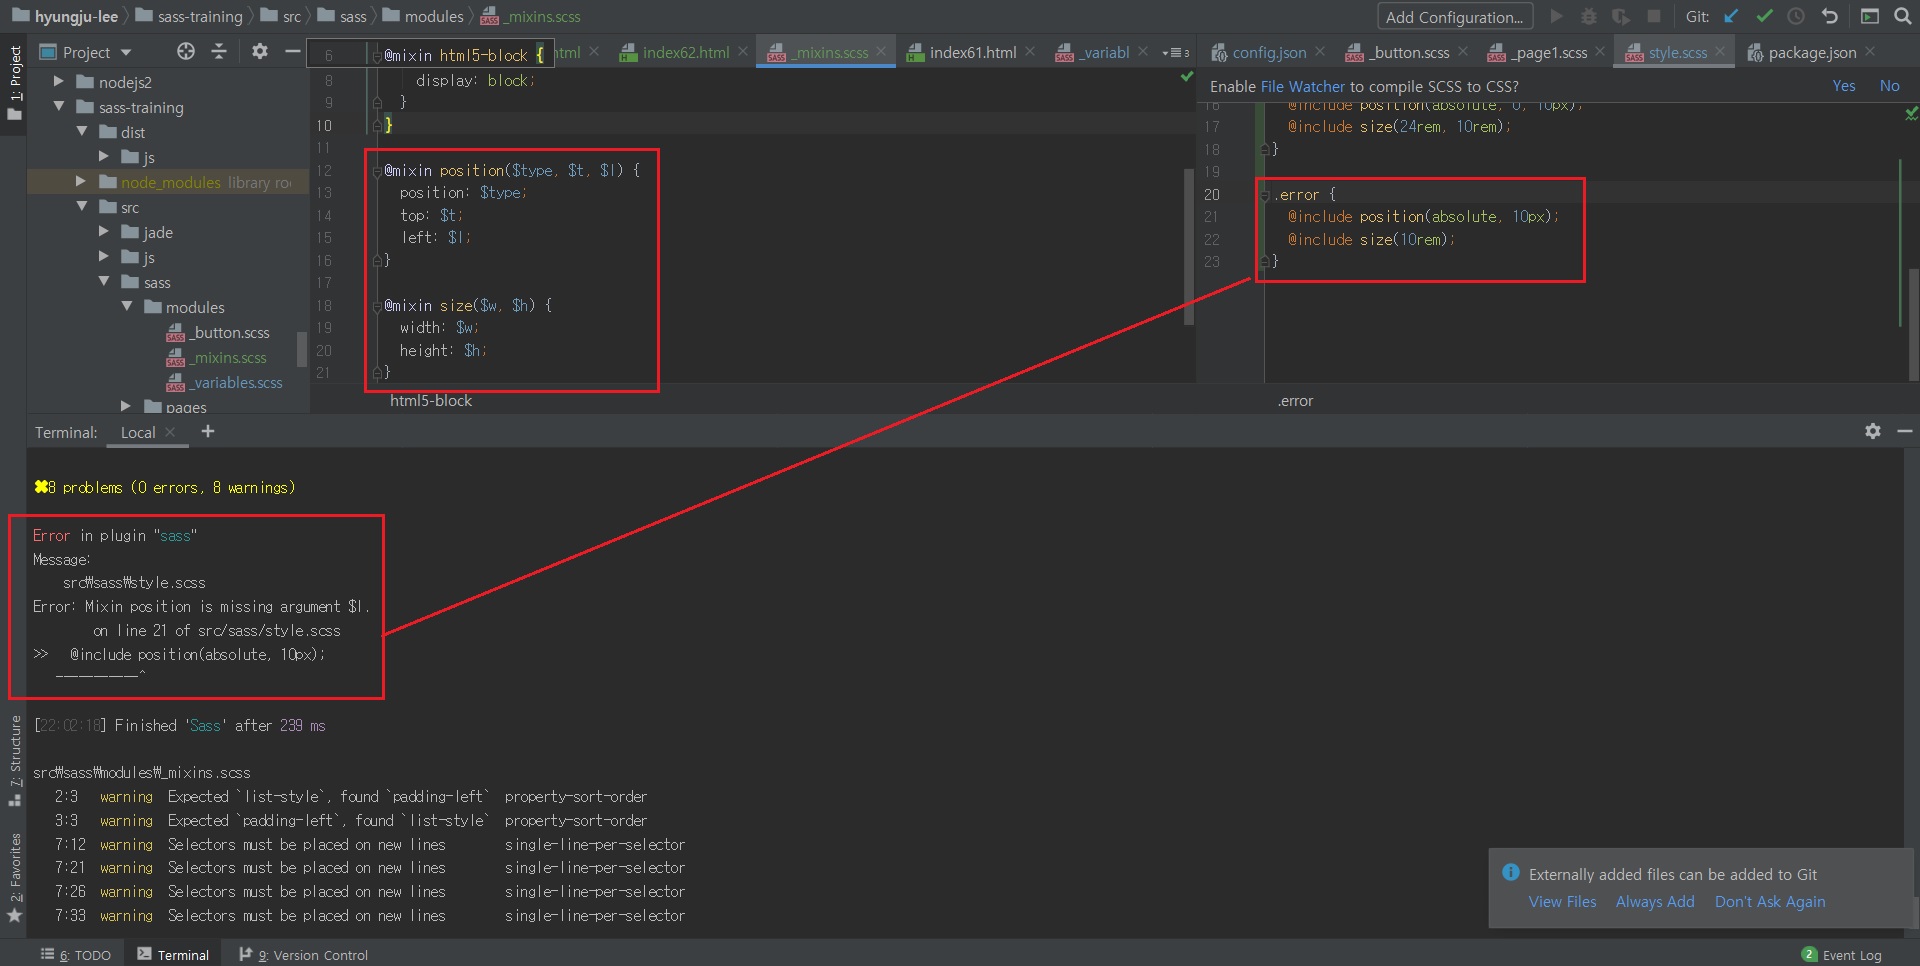Open the search everywhere magnifier icon

1903,16
